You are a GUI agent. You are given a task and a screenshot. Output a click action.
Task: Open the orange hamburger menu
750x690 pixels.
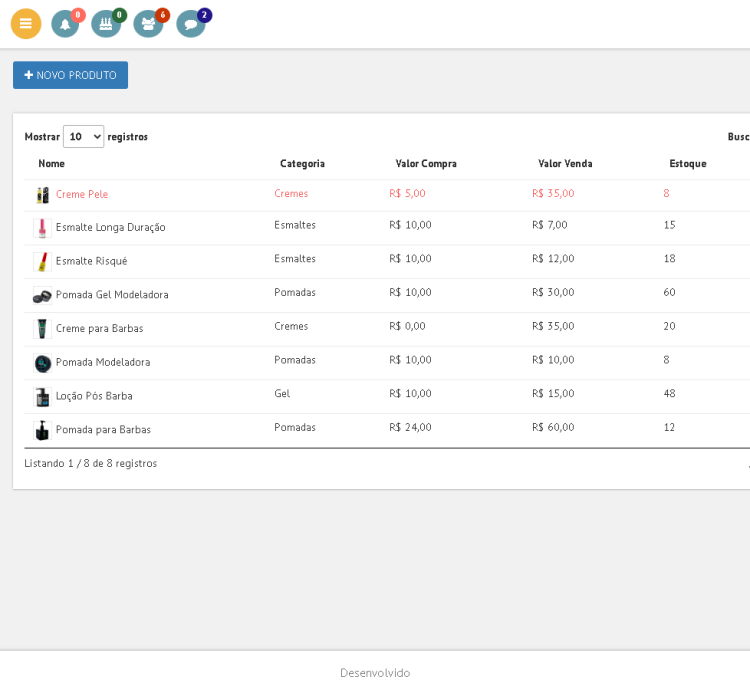tap(26, 24)
